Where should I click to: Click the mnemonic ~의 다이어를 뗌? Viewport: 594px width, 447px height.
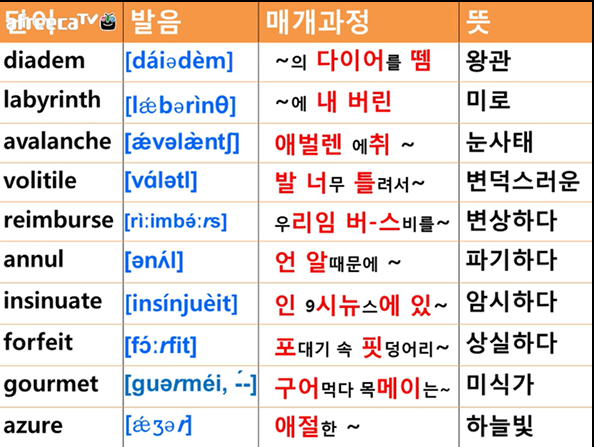353,61
